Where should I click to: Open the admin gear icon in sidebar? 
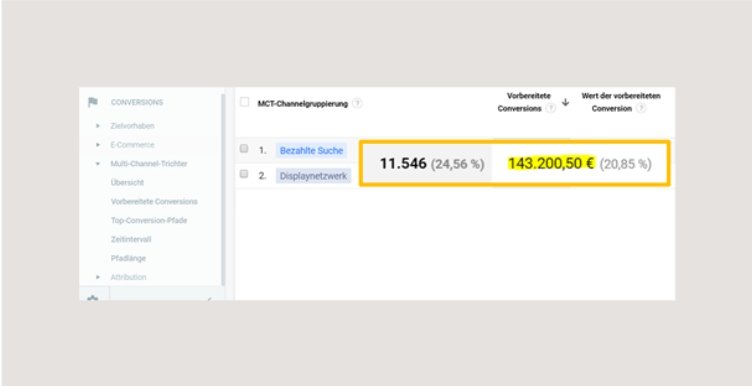[93, 298]
